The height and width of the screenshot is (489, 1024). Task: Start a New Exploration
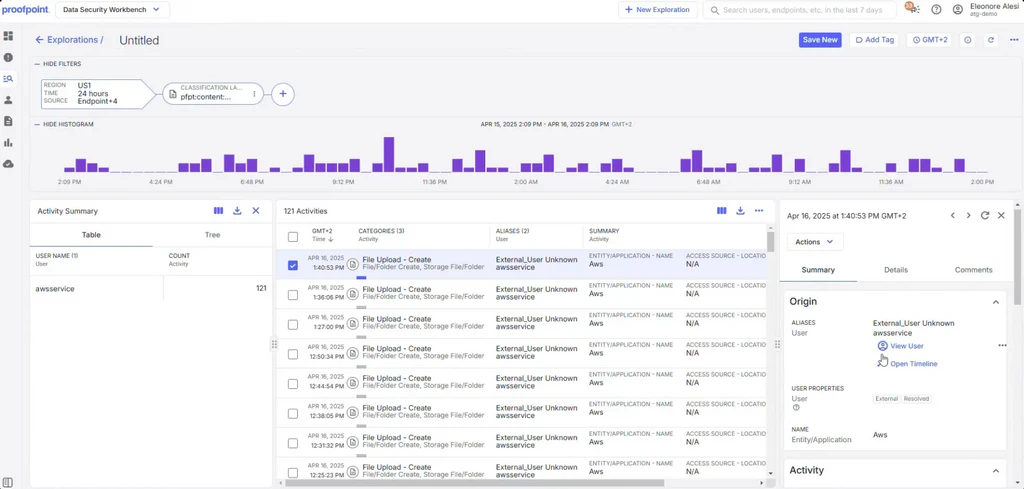pos(657,10)
